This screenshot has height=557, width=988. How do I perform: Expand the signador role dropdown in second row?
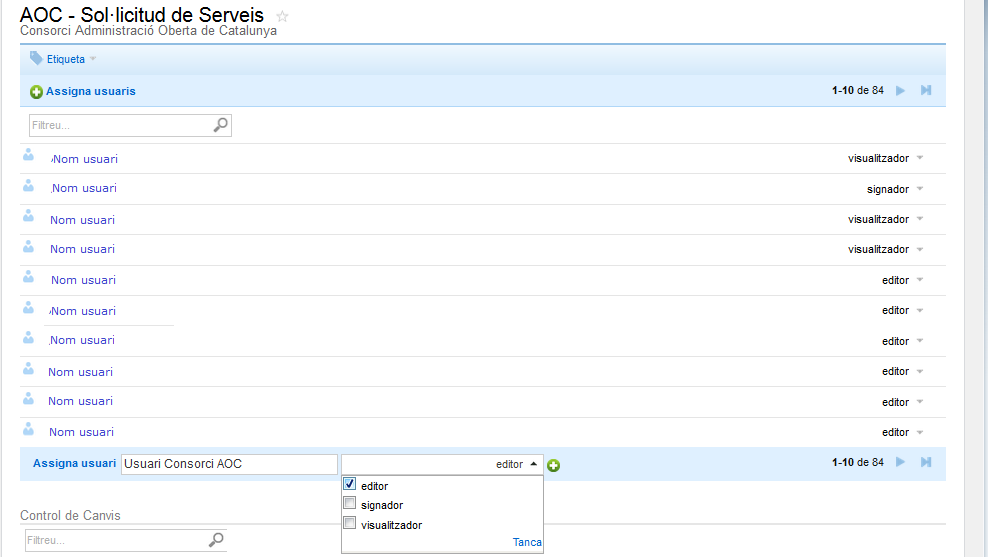pos(919,189)
